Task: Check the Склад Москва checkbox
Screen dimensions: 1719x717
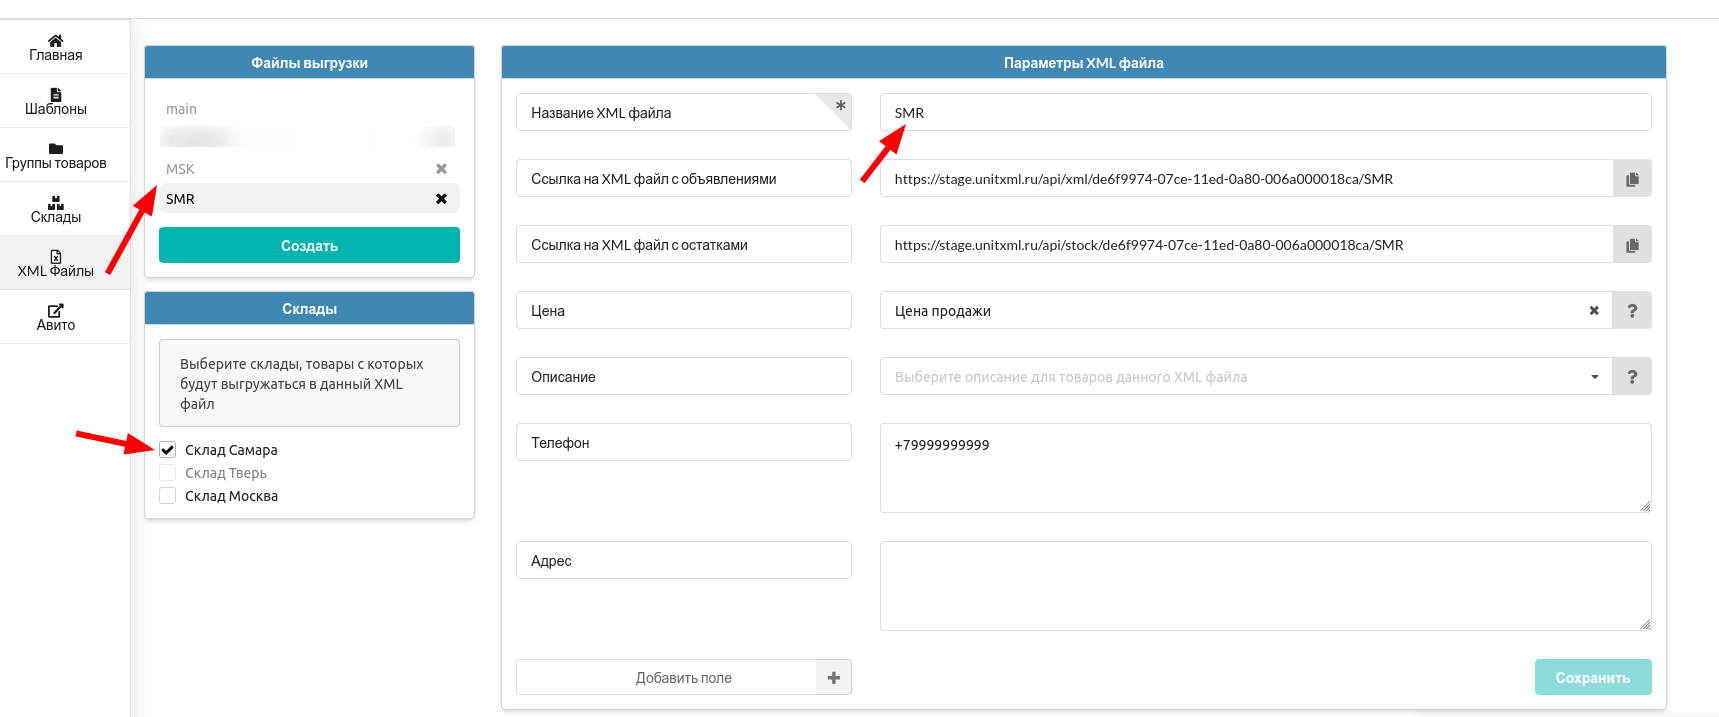Action: 168,496
